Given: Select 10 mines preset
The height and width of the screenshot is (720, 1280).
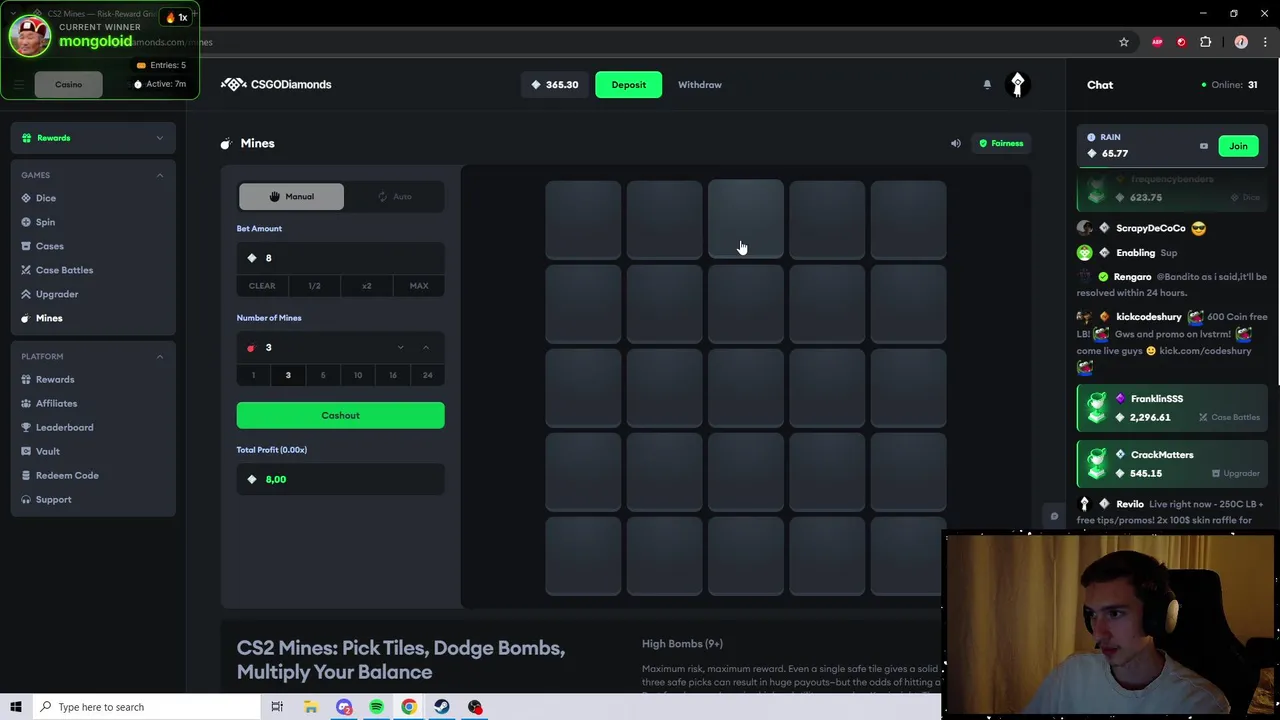Looking at the screenshot, I should click(358, 375).
